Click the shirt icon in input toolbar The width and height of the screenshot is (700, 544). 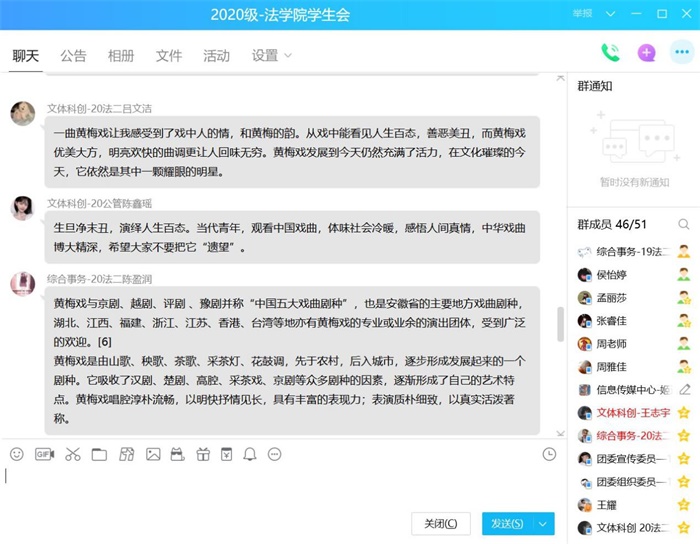(x=127, y=454)
